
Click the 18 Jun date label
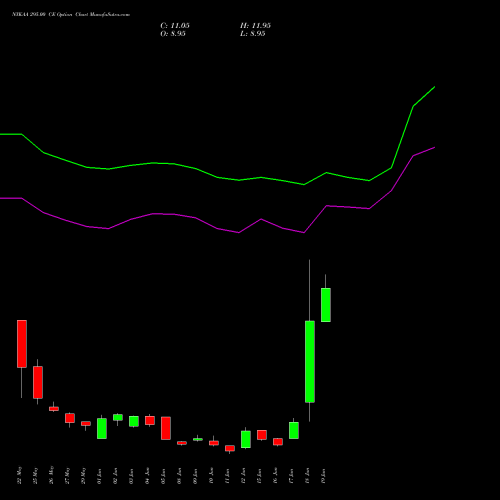tap(307, 476)
